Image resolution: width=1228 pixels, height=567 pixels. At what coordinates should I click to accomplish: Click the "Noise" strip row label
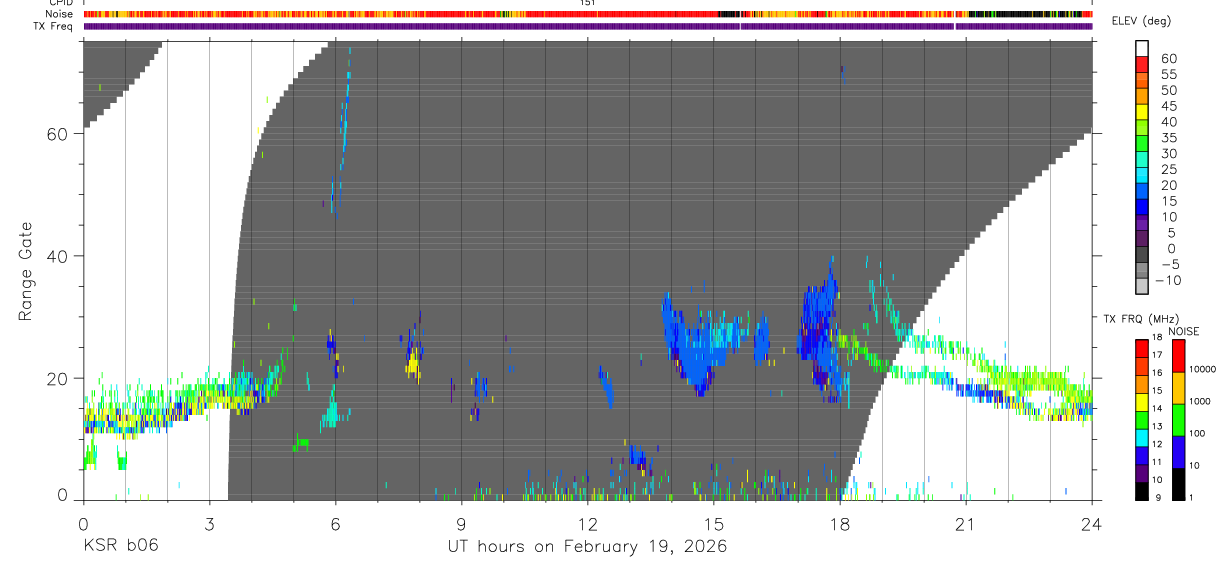(60, 14)
